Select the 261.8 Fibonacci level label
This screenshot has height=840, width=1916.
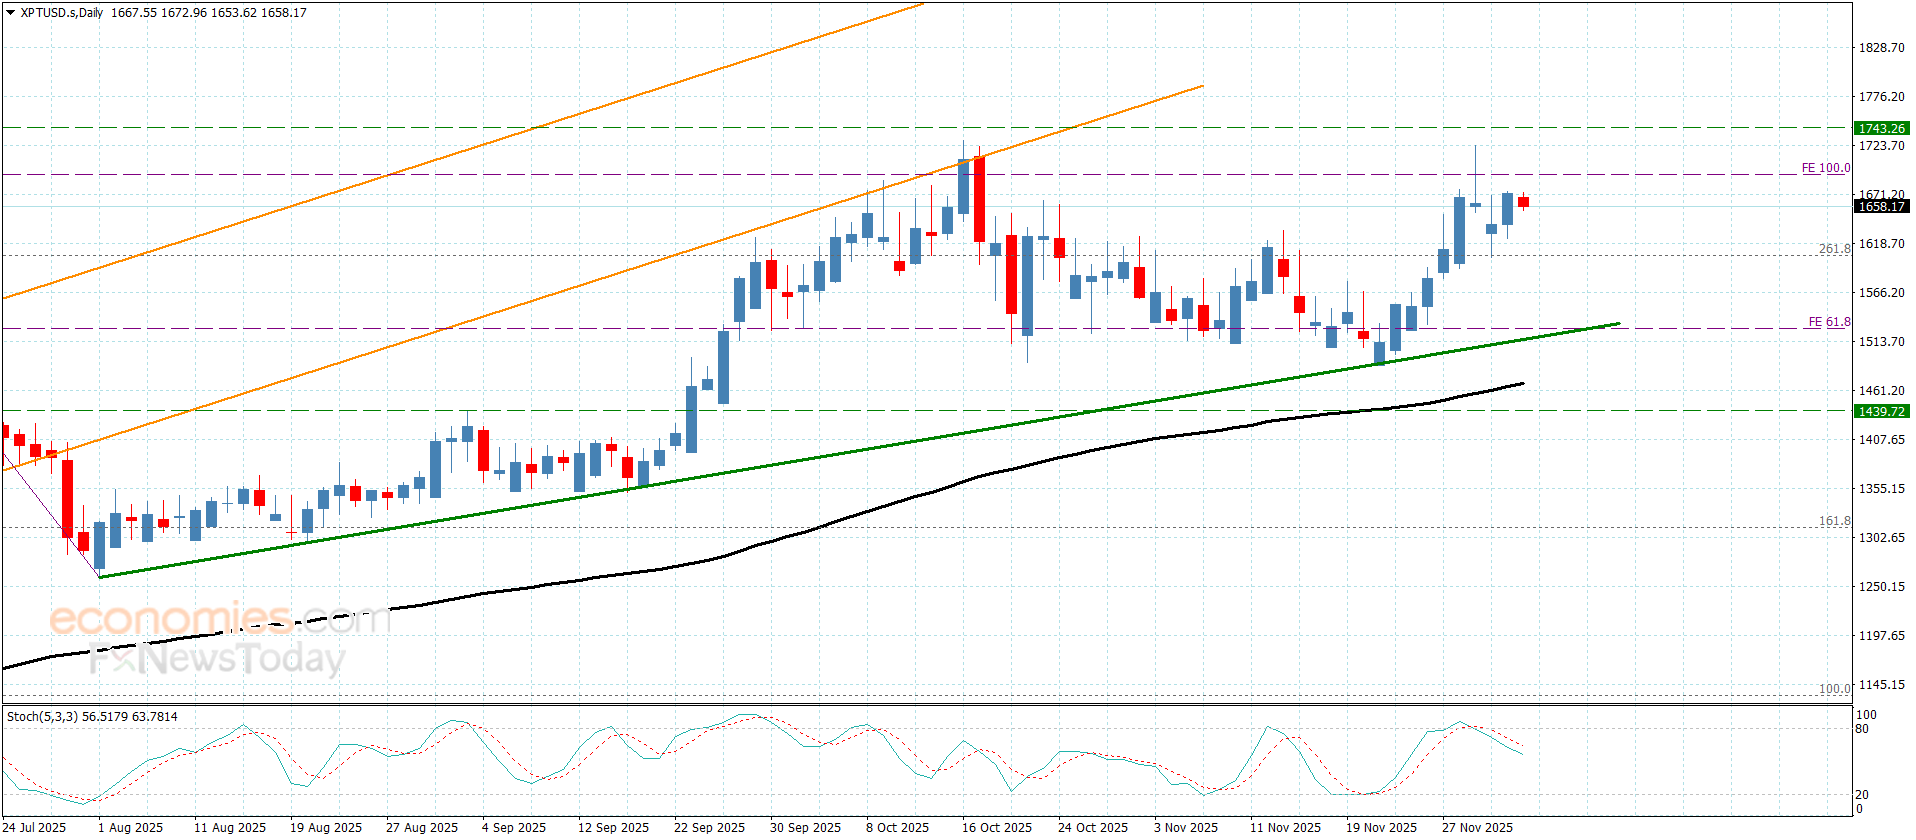pos(1833,249)
